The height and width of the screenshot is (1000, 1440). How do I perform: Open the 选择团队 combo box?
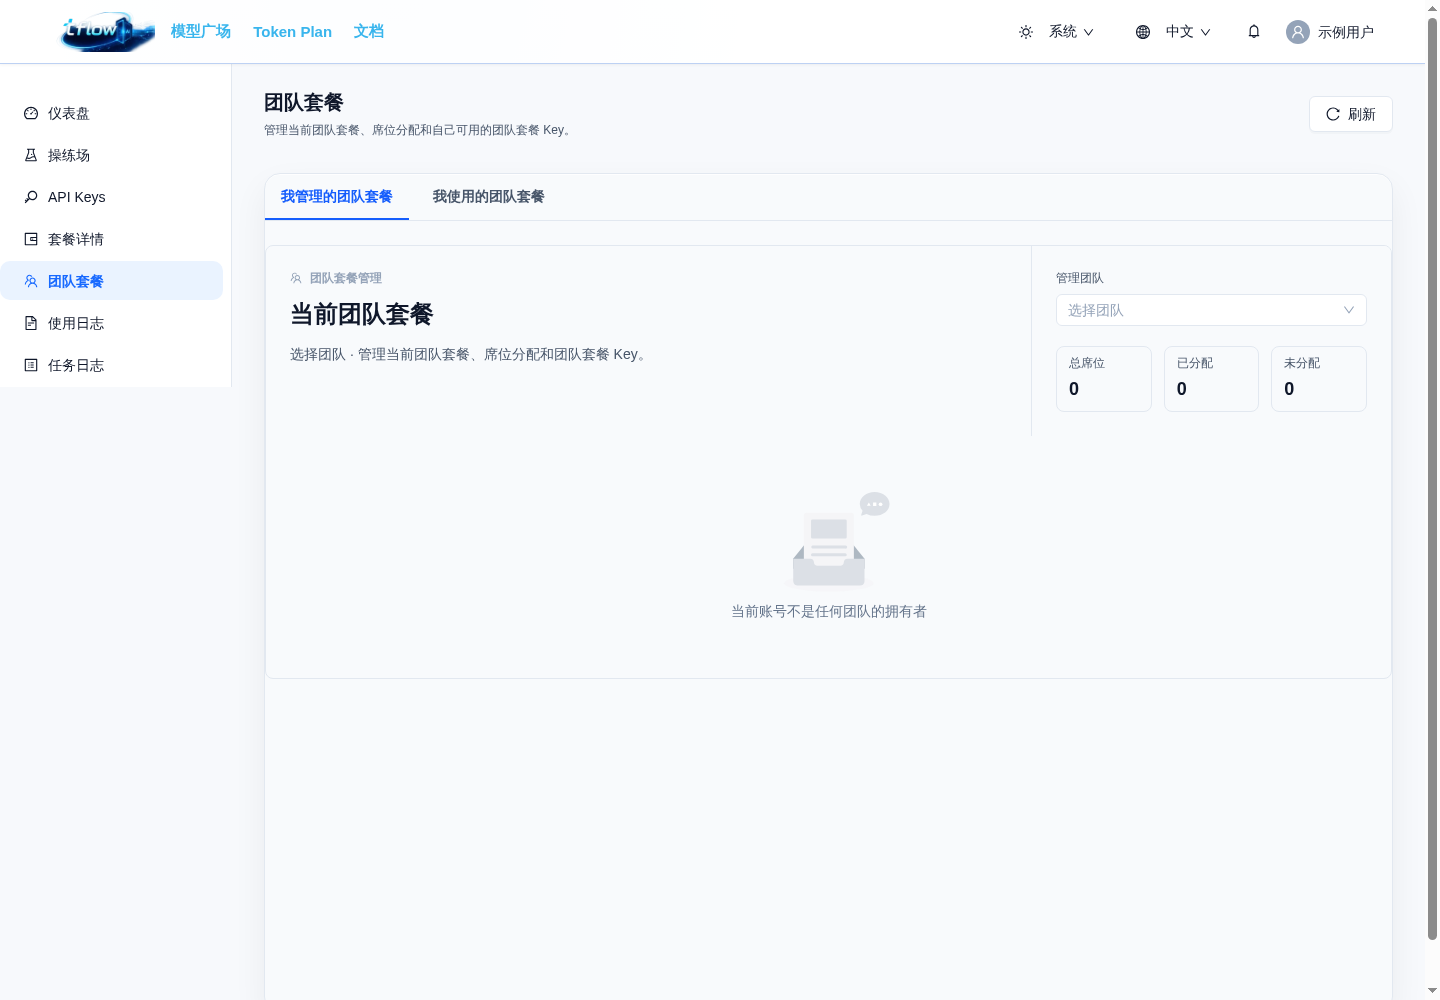(1211, 310)
